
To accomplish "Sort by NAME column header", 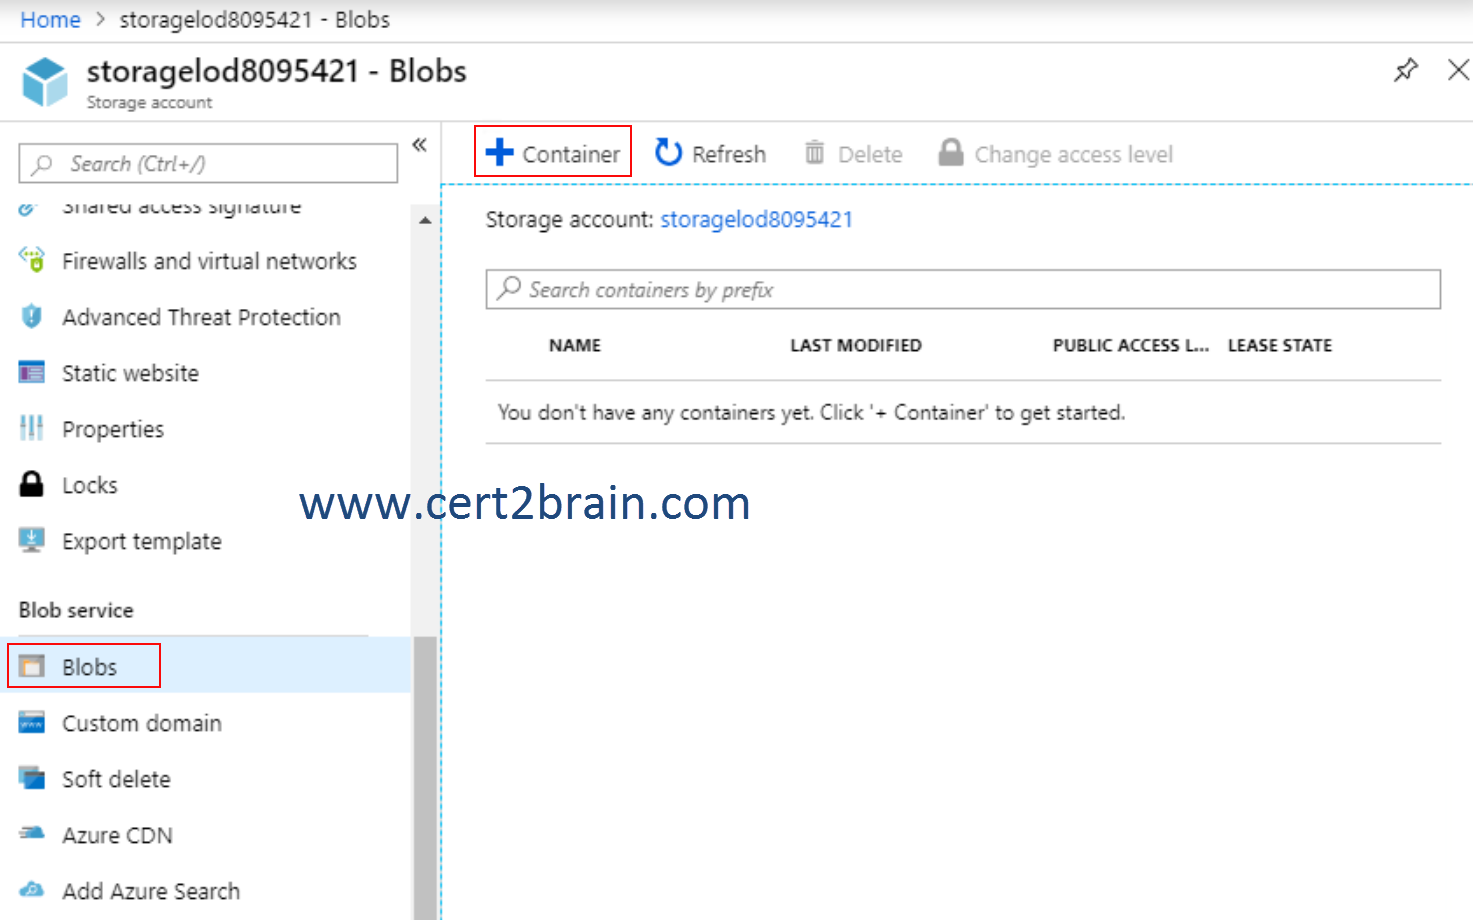I will point(575,345).
